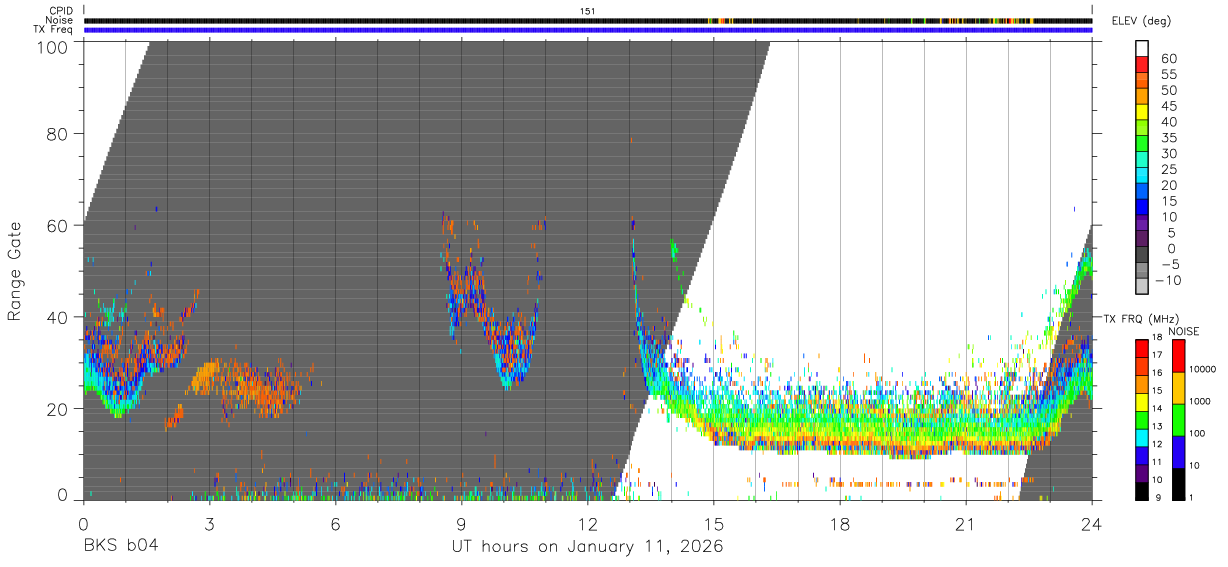Click TX FRQ legend label 11

pos(1158,461)
